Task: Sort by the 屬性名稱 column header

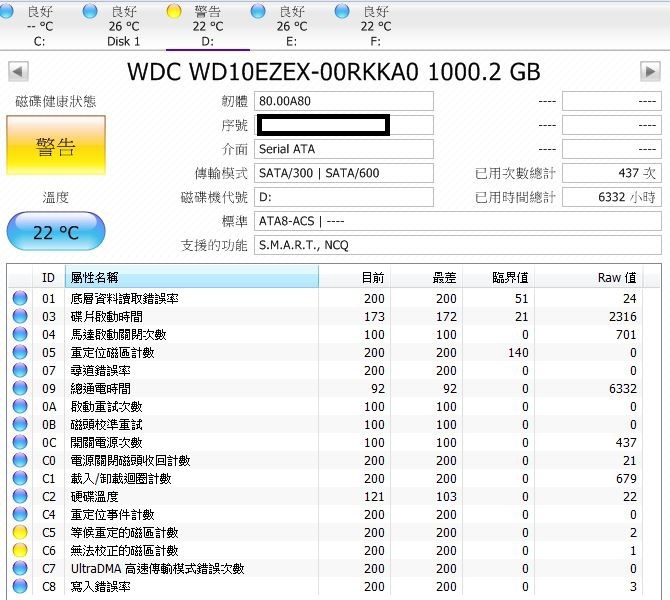Action: (191, 277)
